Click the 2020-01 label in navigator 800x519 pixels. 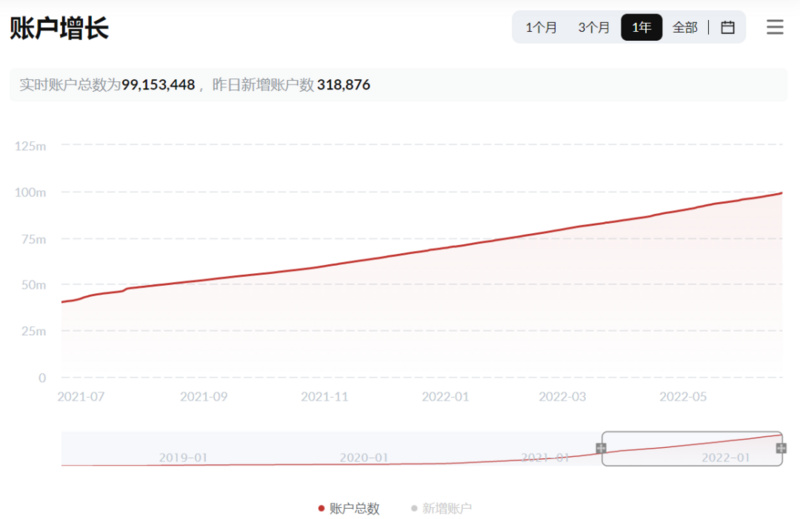point(364,457)
